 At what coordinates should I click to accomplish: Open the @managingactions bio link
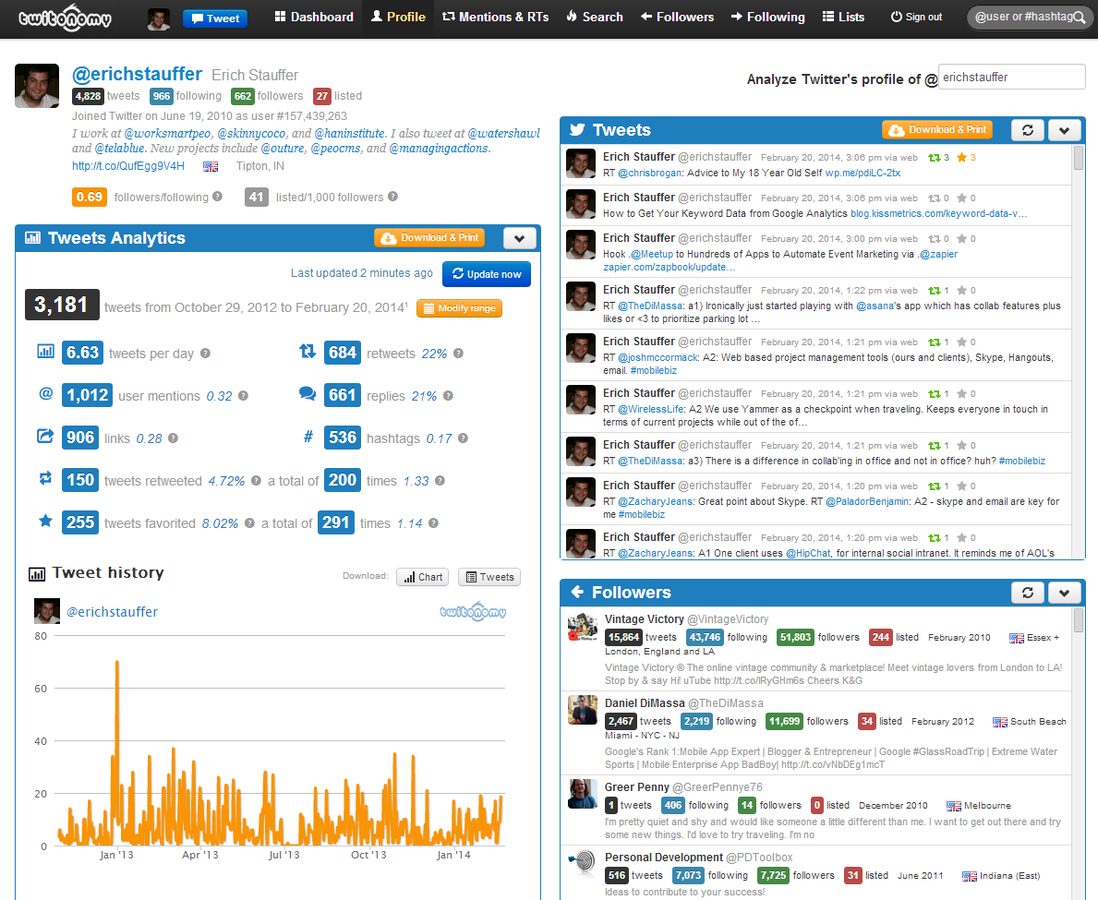439,148
